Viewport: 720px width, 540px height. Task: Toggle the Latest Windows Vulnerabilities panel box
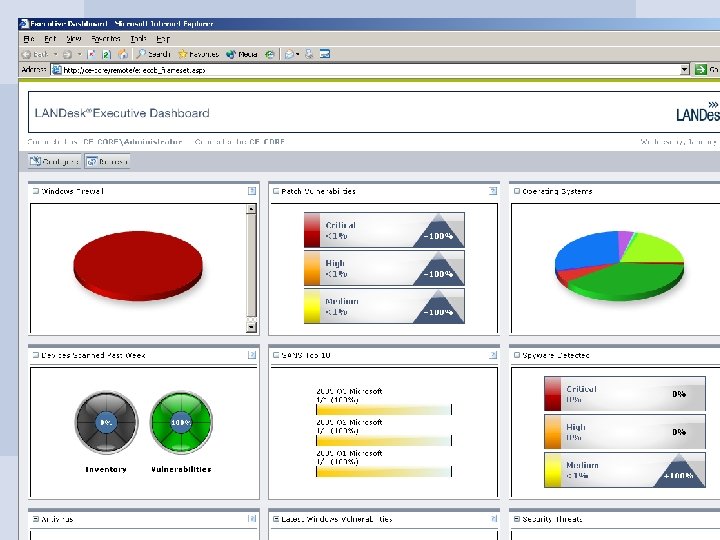coord(276,519)
